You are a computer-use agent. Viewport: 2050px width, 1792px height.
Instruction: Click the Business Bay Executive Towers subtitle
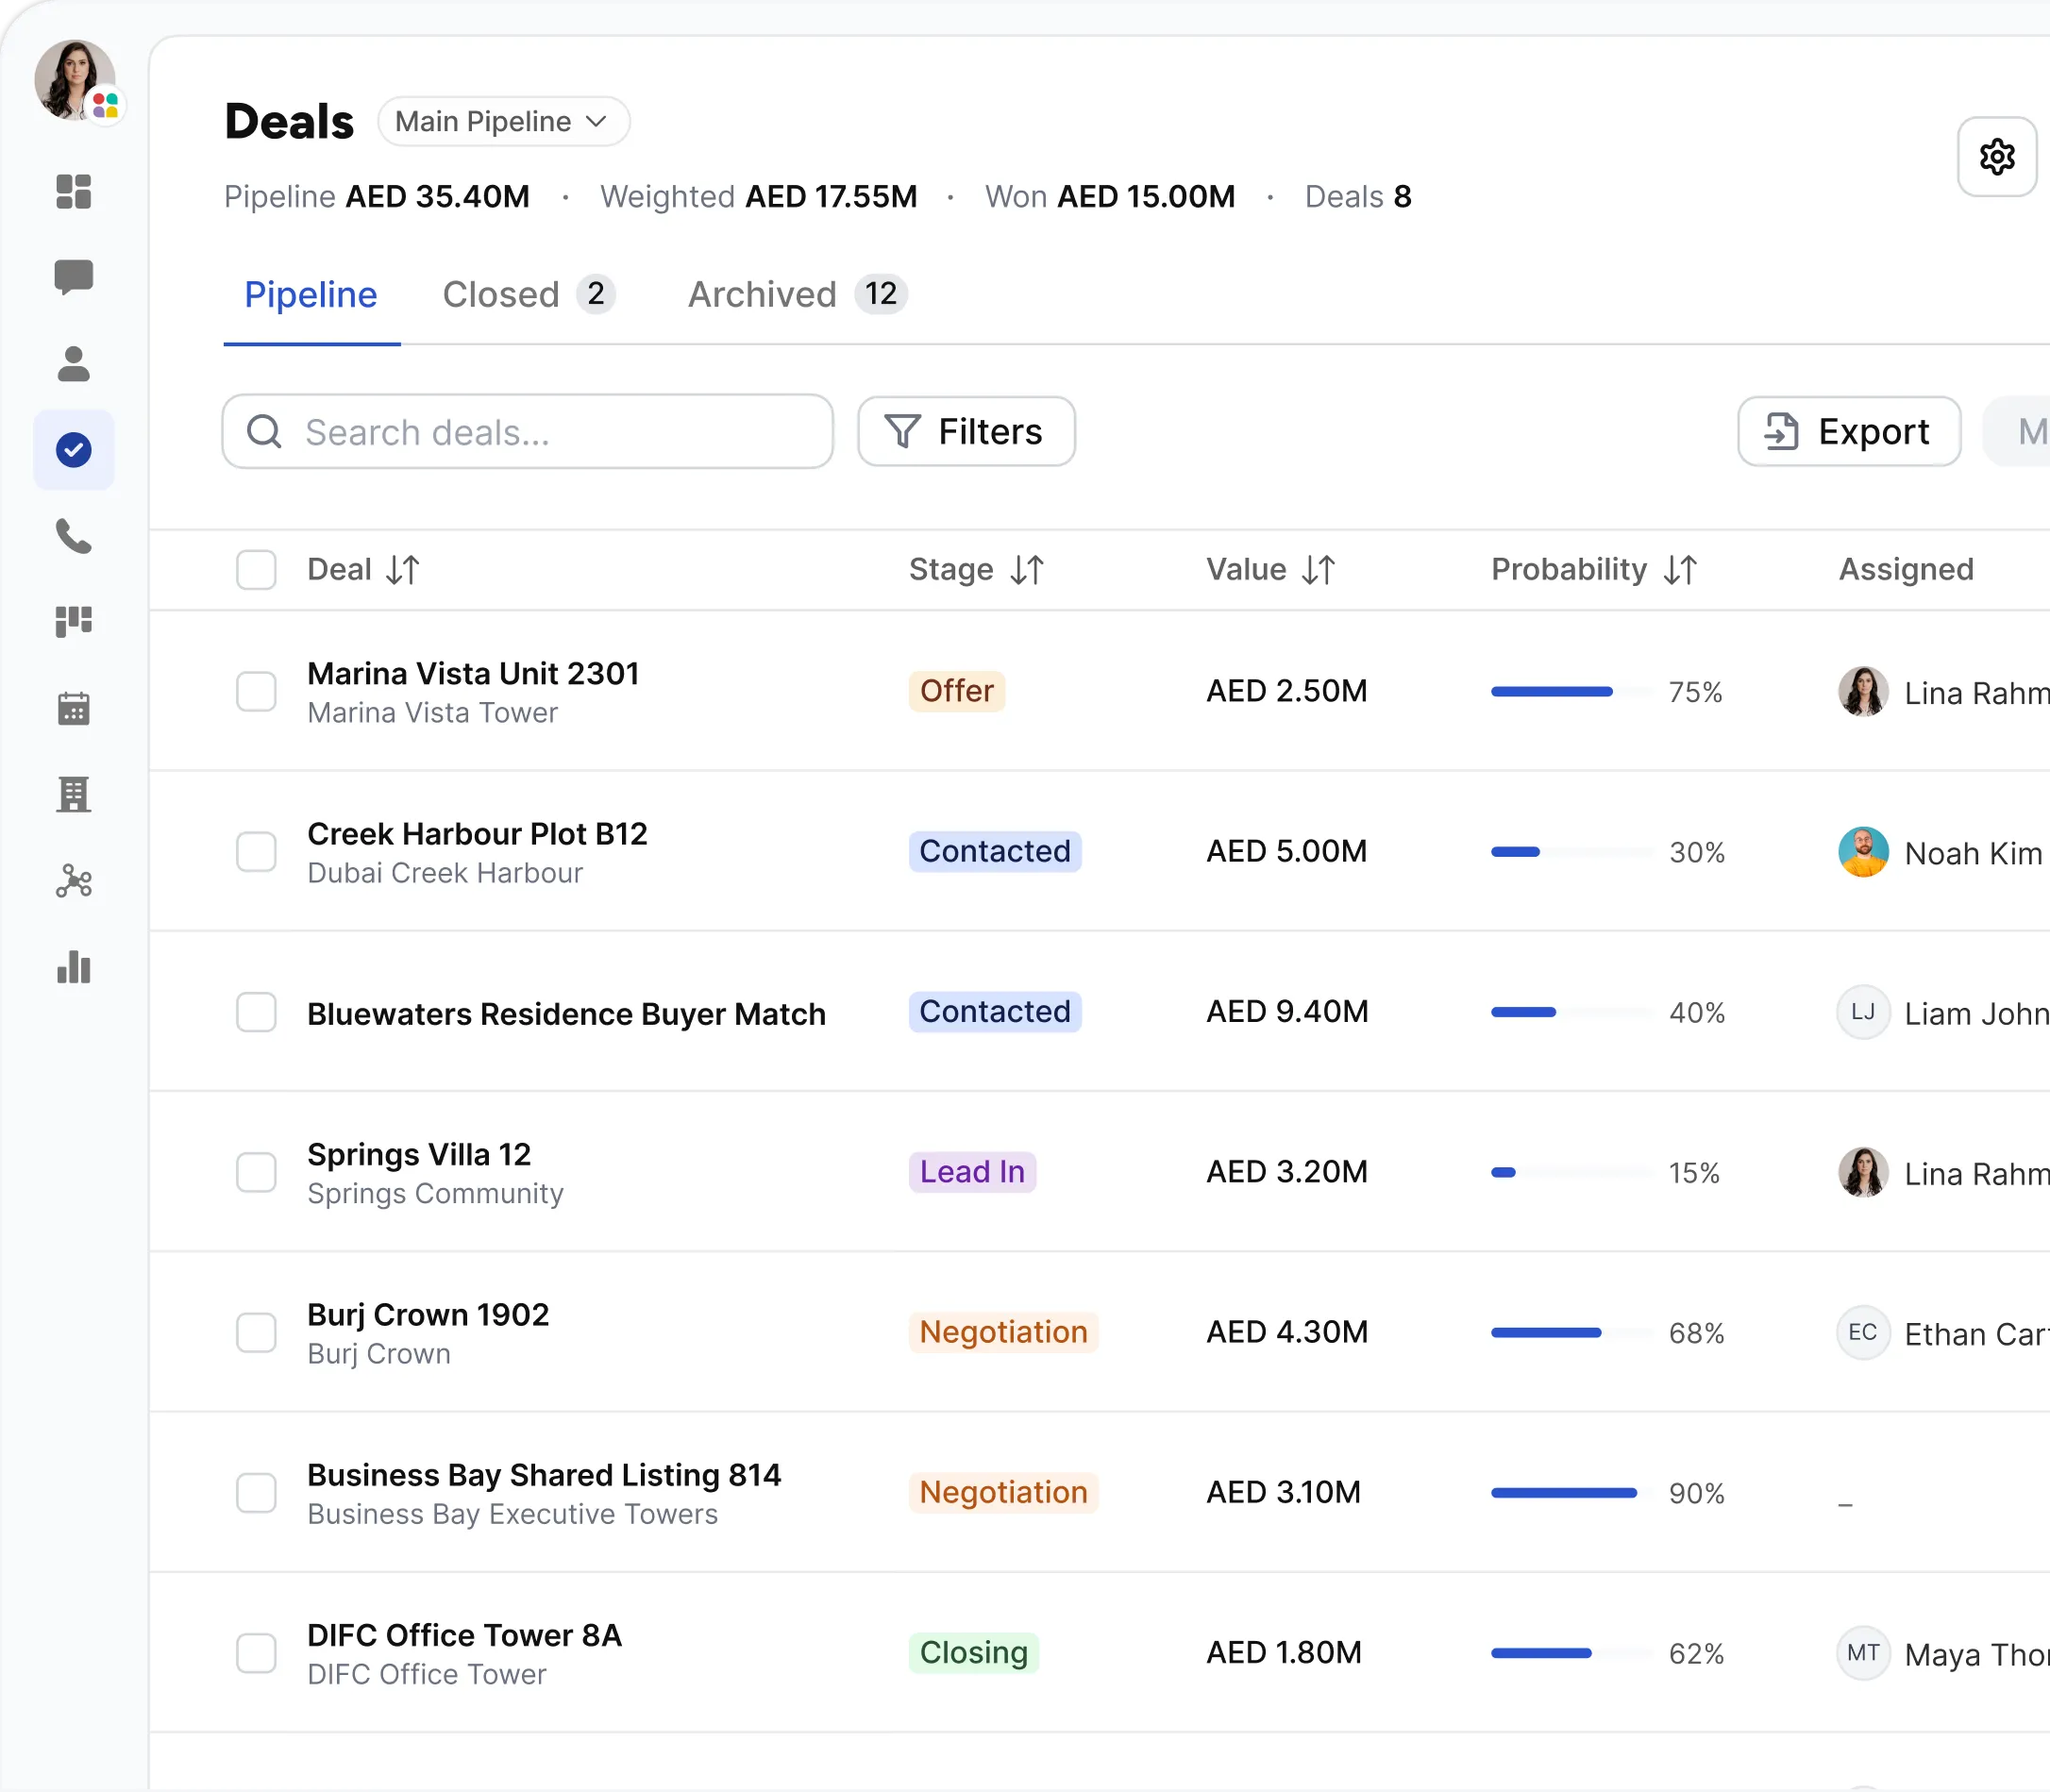512,1515
